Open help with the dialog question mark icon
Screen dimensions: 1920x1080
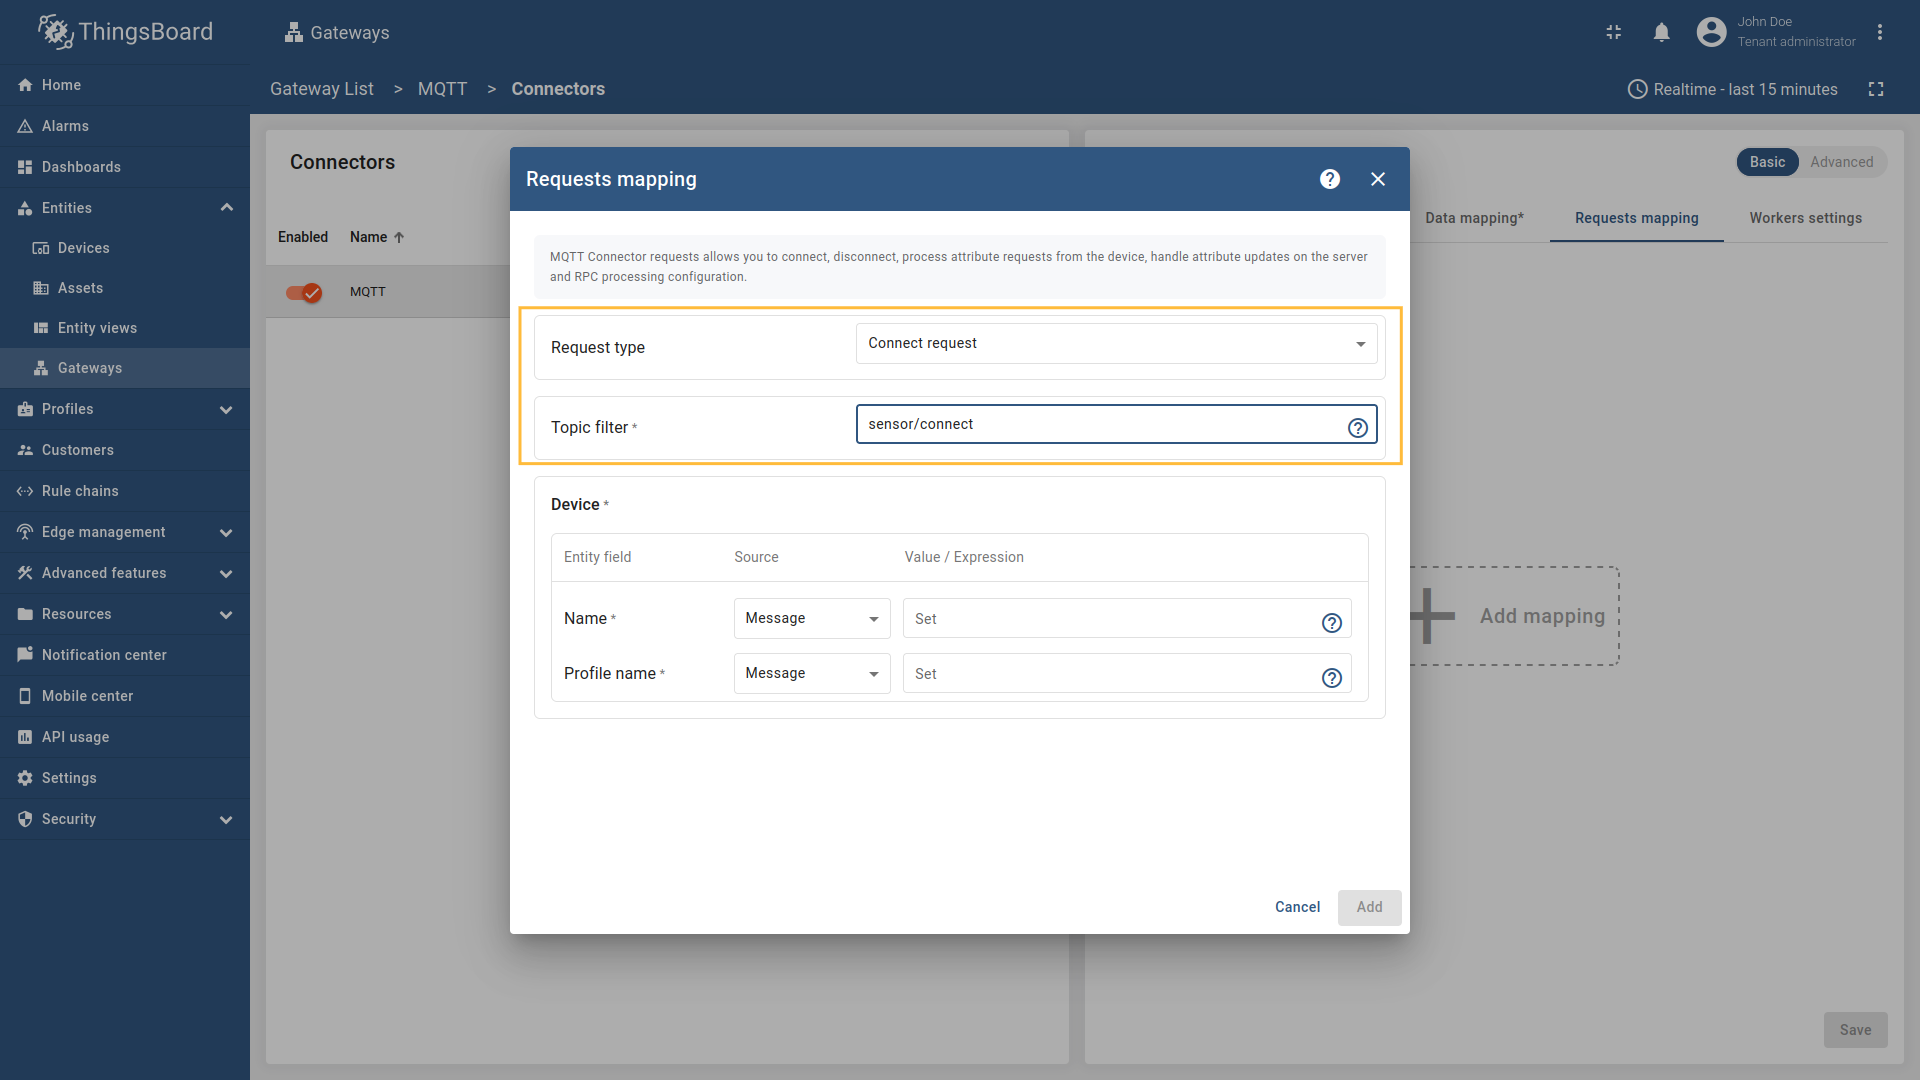tap(1329, 179)
